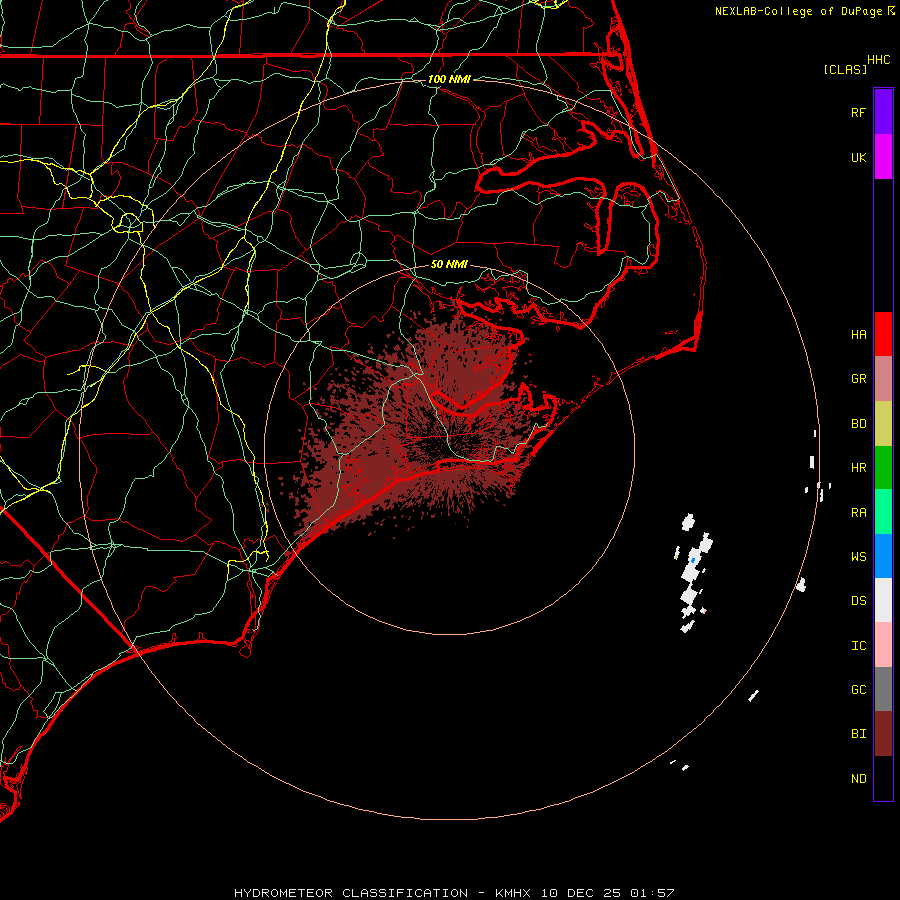This screenshot has height=900, width=900.
Task: Click the "BD" legend label
Action: click(858, 424)
